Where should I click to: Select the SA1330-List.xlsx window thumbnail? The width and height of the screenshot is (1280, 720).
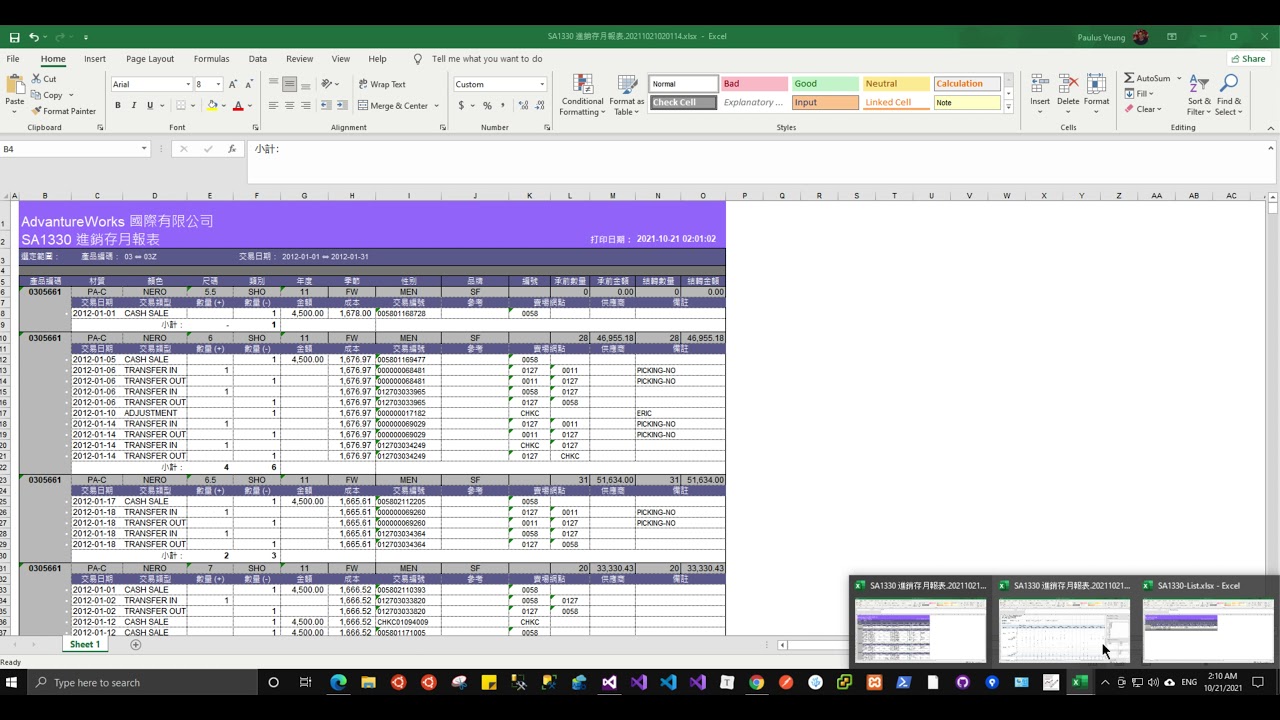1209,620
